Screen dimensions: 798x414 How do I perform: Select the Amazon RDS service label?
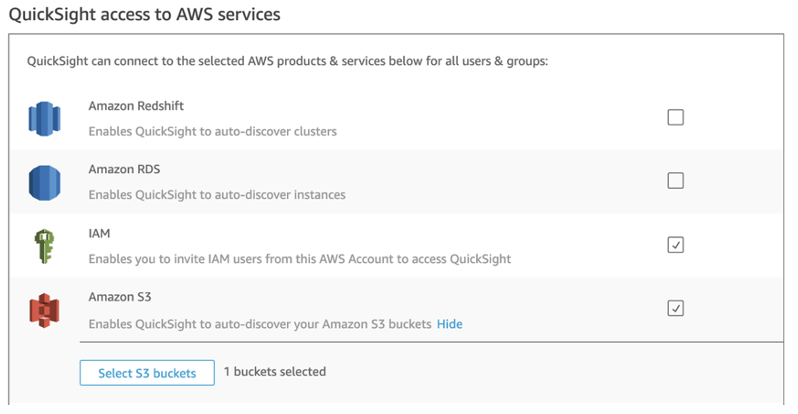click(x=123, y=169)
